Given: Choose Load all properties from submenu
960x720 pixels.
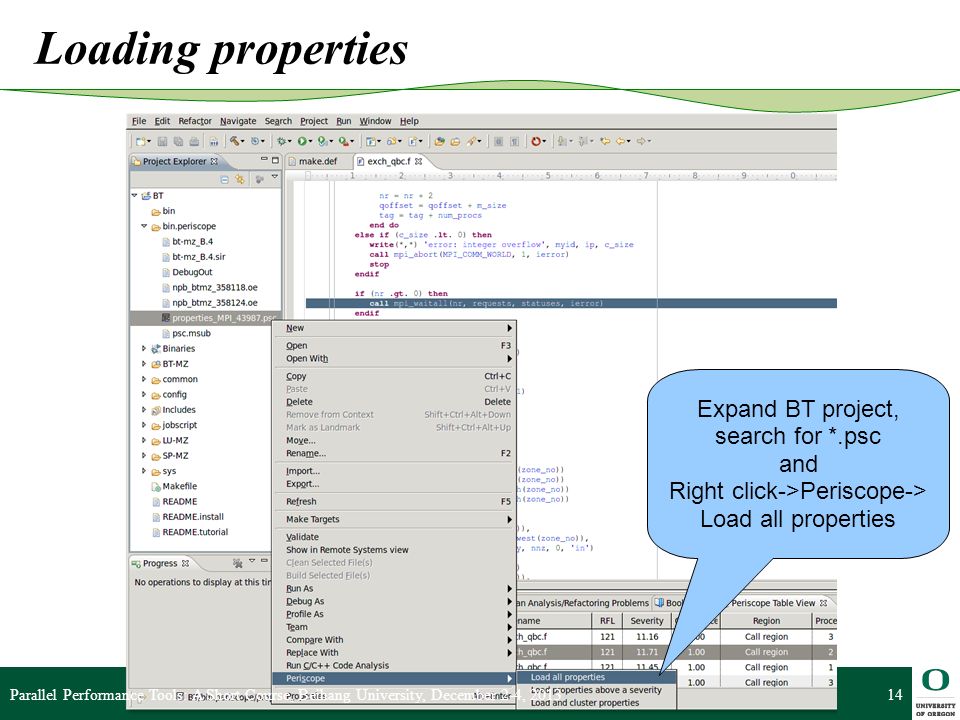Looking at the screenshot, I should pos(597,677).
